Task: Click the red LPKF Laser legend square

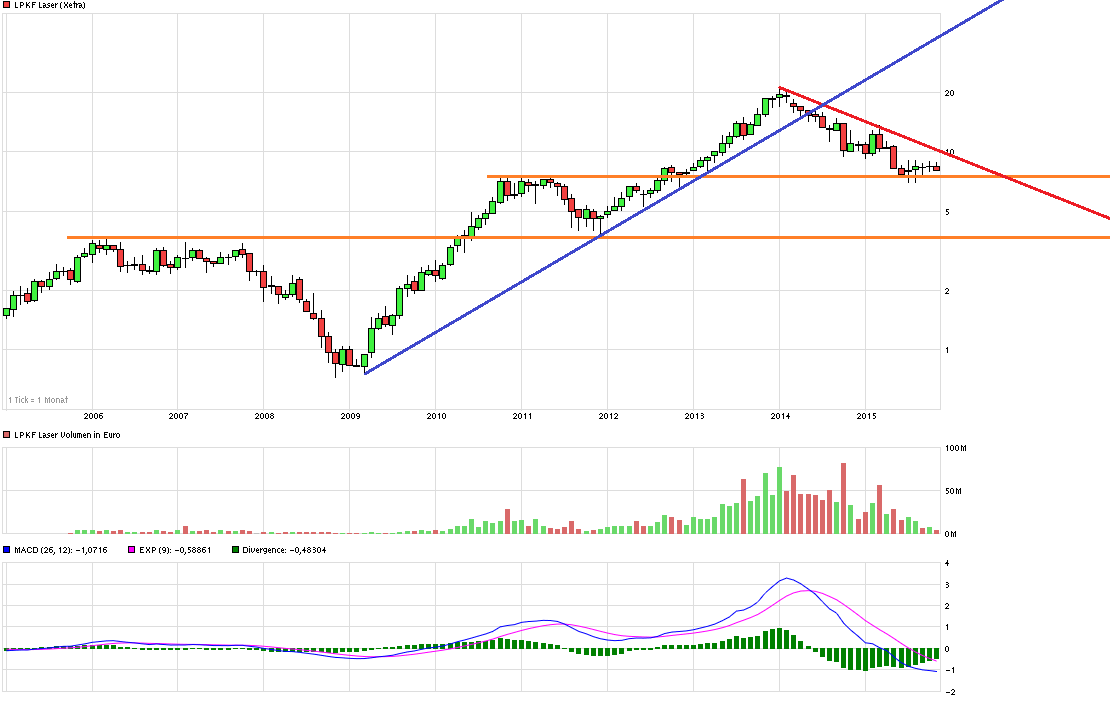Action: (x=6, y=5)
